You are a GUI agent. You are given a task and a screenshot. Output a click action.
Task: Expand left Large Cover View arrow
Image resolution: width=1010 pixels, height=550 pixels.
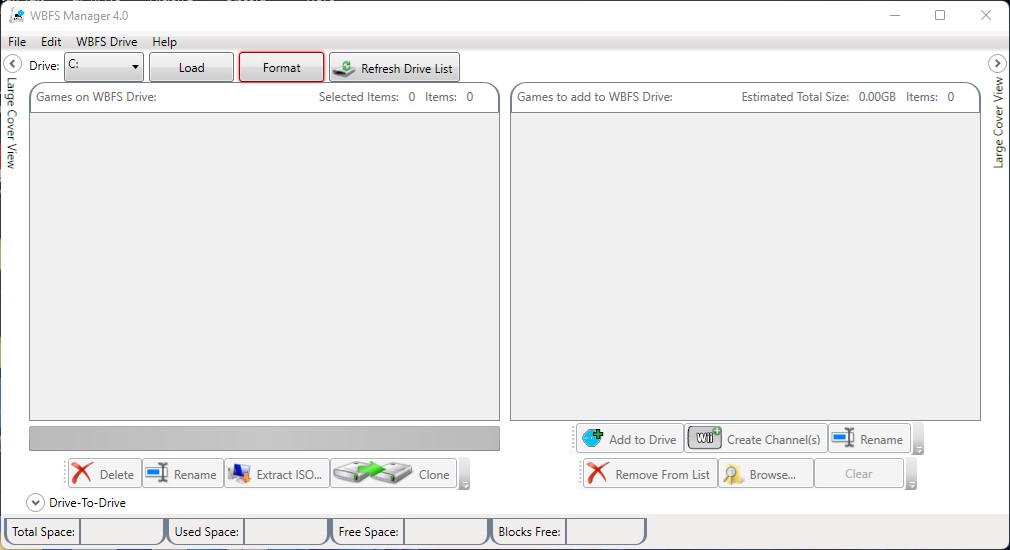pyautogui.click(x=12, y=63)
